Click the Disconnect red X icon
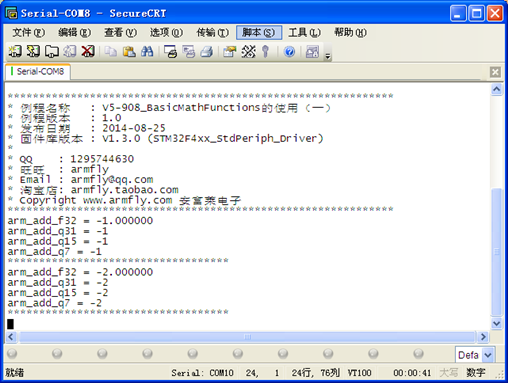Viewport: 508px width, 383px height. tap(88, 51)
